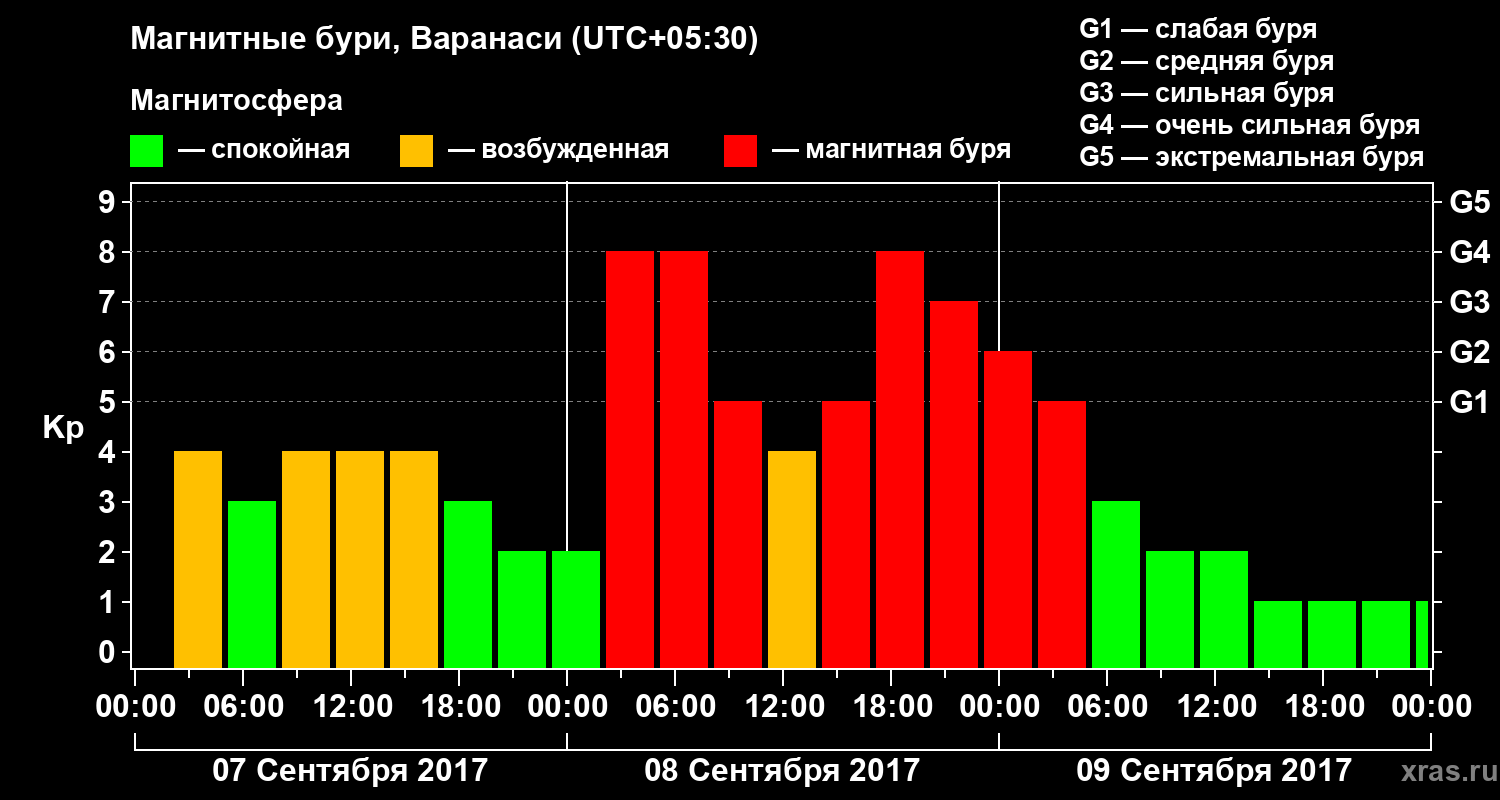Click the '— возбужденная' legend label
The width and height of the screenshot is (1500, 800).
tap(558, 151)
